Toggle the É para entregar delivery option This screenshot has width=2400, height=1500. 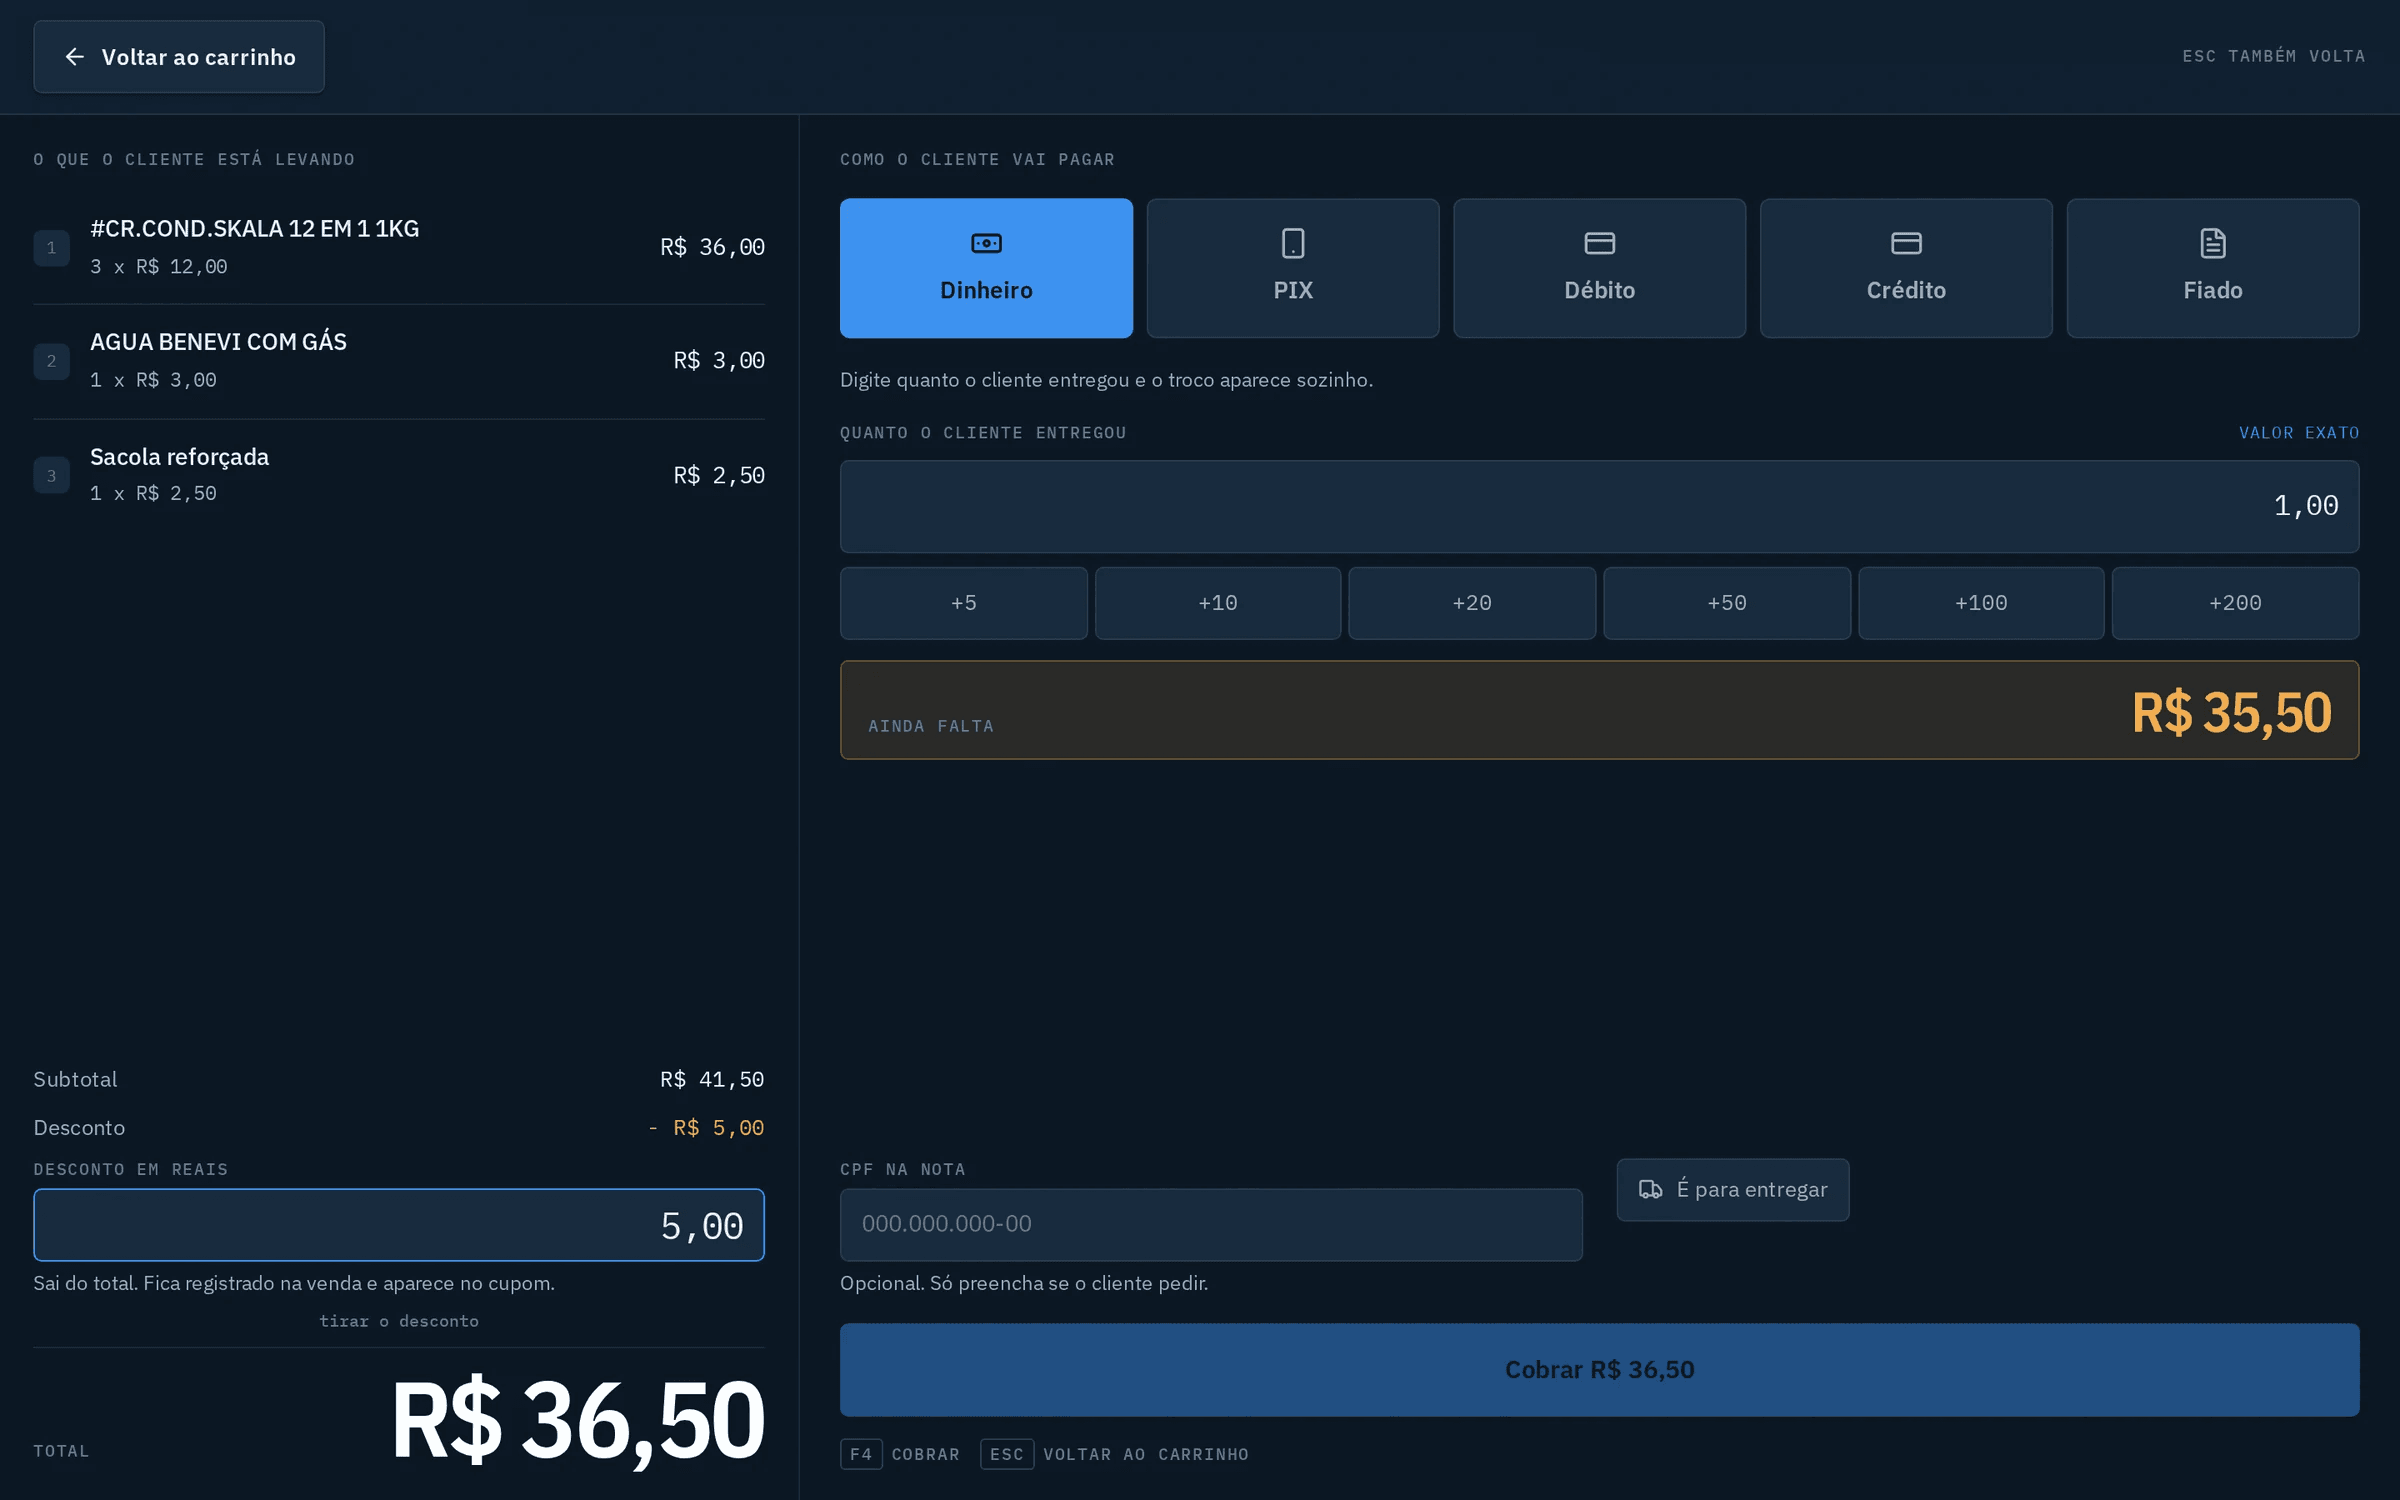1732,1189
